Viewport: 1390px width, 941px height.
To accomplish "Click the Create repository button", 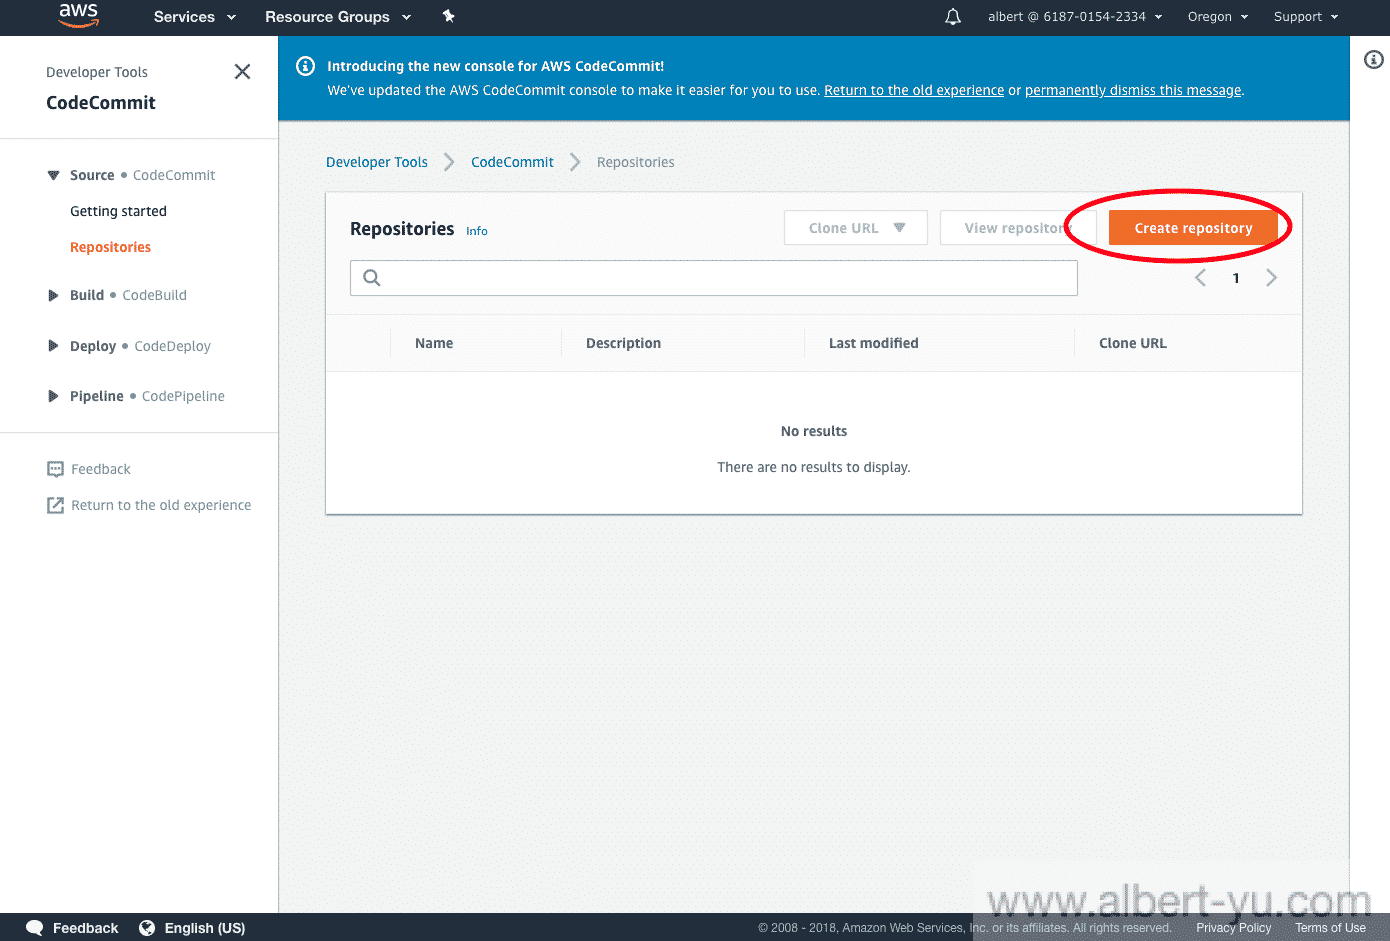I will click(x=1193, y=228).
